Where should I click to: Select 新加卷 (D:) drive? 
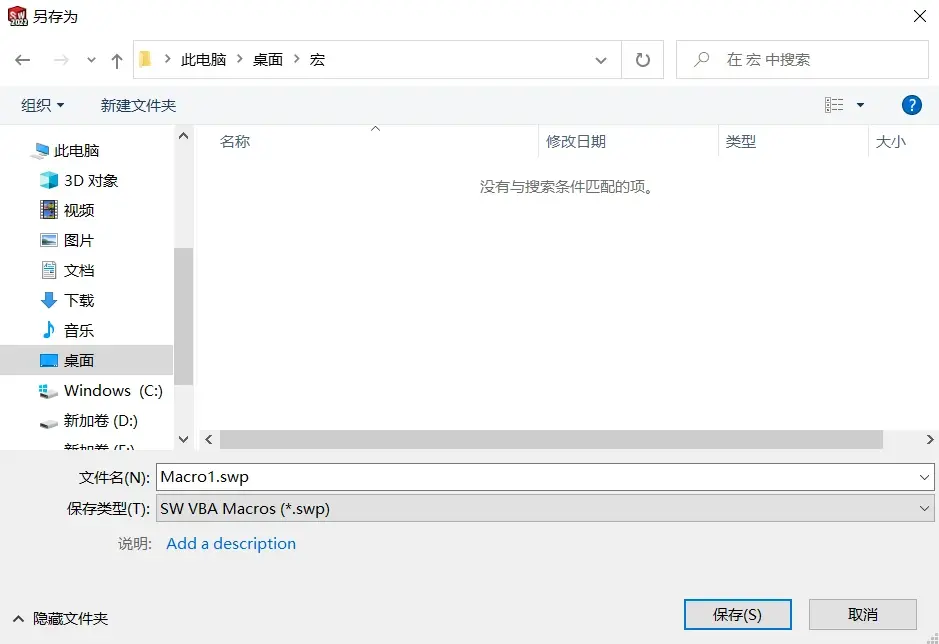point(101,421)
